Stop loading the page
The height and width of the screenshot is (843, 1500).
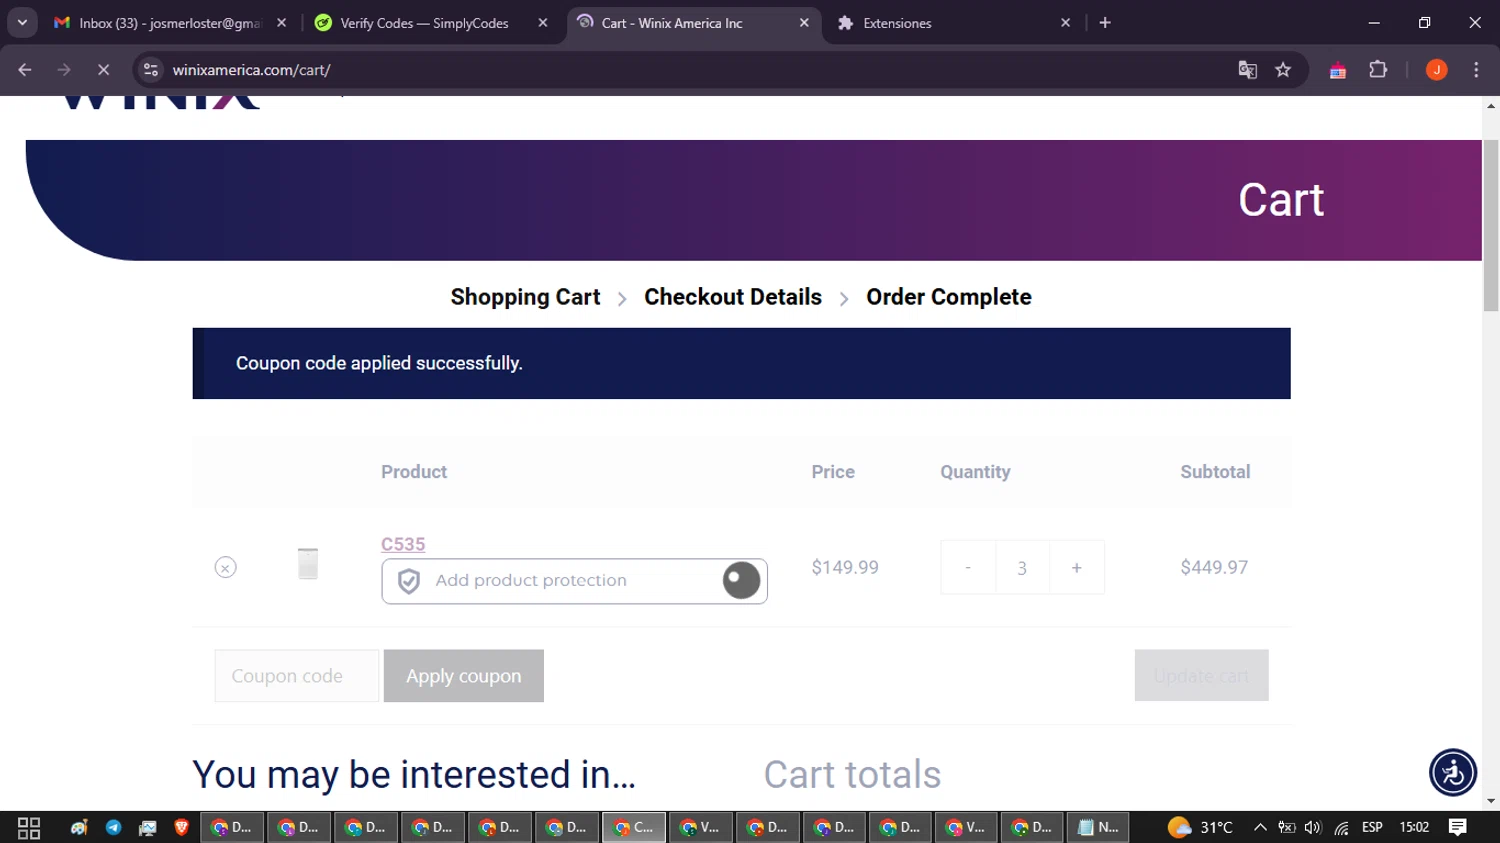103,70
